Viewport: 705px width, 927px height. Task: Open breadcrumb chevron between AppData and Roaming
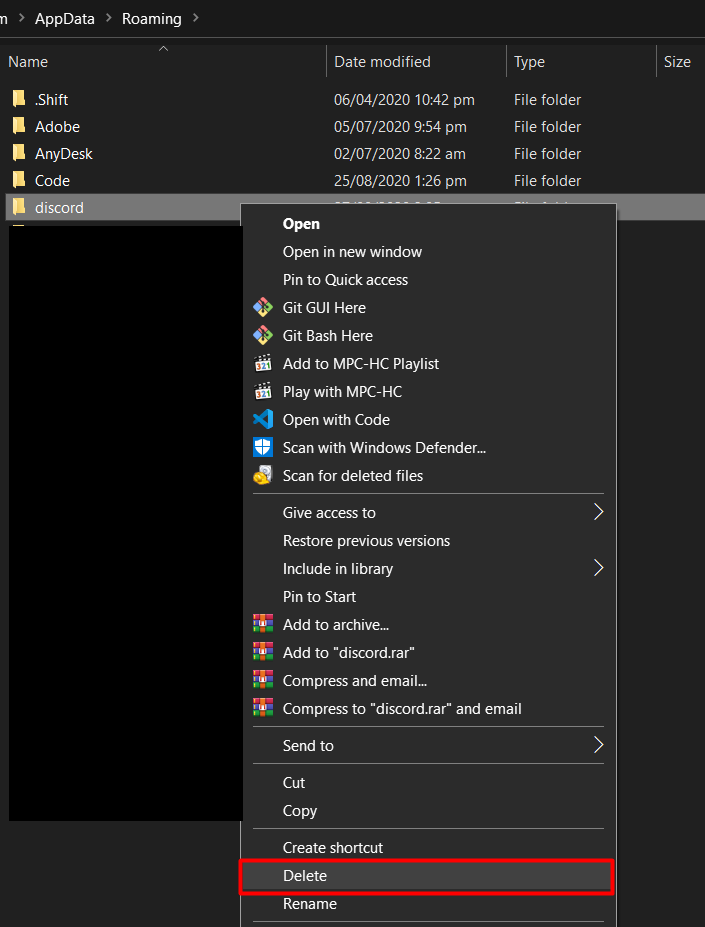click(x=109, y=18)
